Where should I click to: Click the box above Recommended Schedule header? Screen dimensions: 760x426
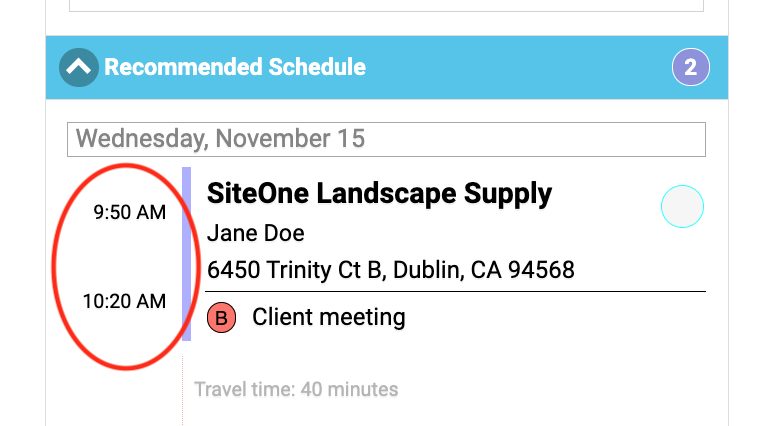pos(386,6)
